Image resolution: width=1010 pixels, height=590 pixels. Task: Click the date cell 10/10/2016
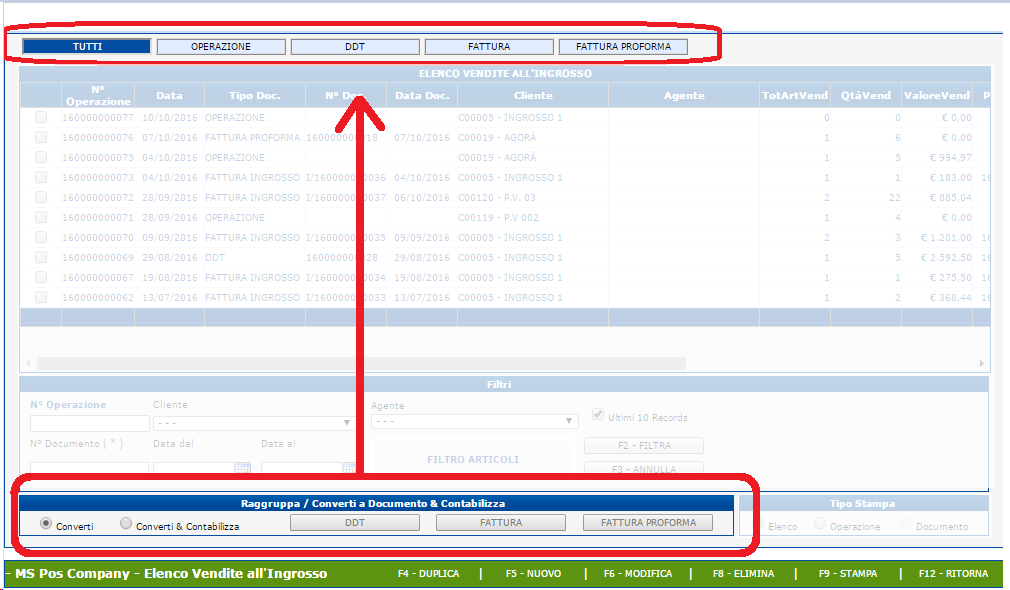[x=169, y=118]
